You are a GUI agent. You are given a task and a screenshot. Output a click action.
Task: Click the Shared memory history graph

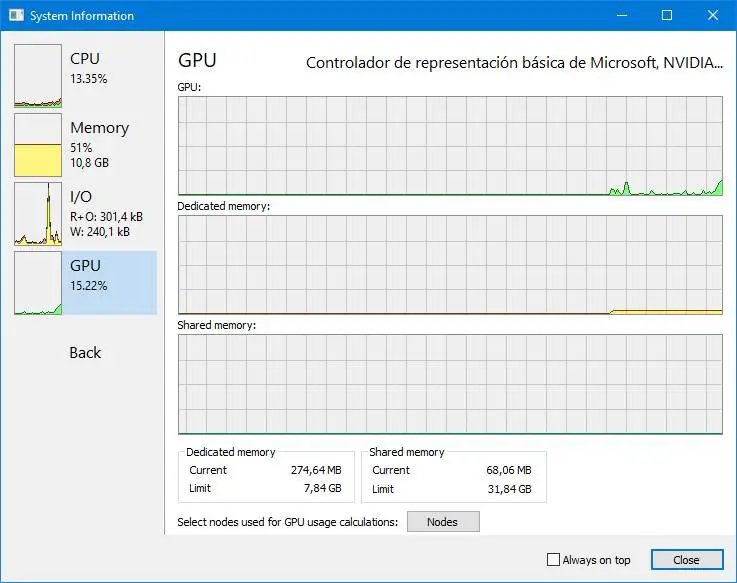pos(450,384)
